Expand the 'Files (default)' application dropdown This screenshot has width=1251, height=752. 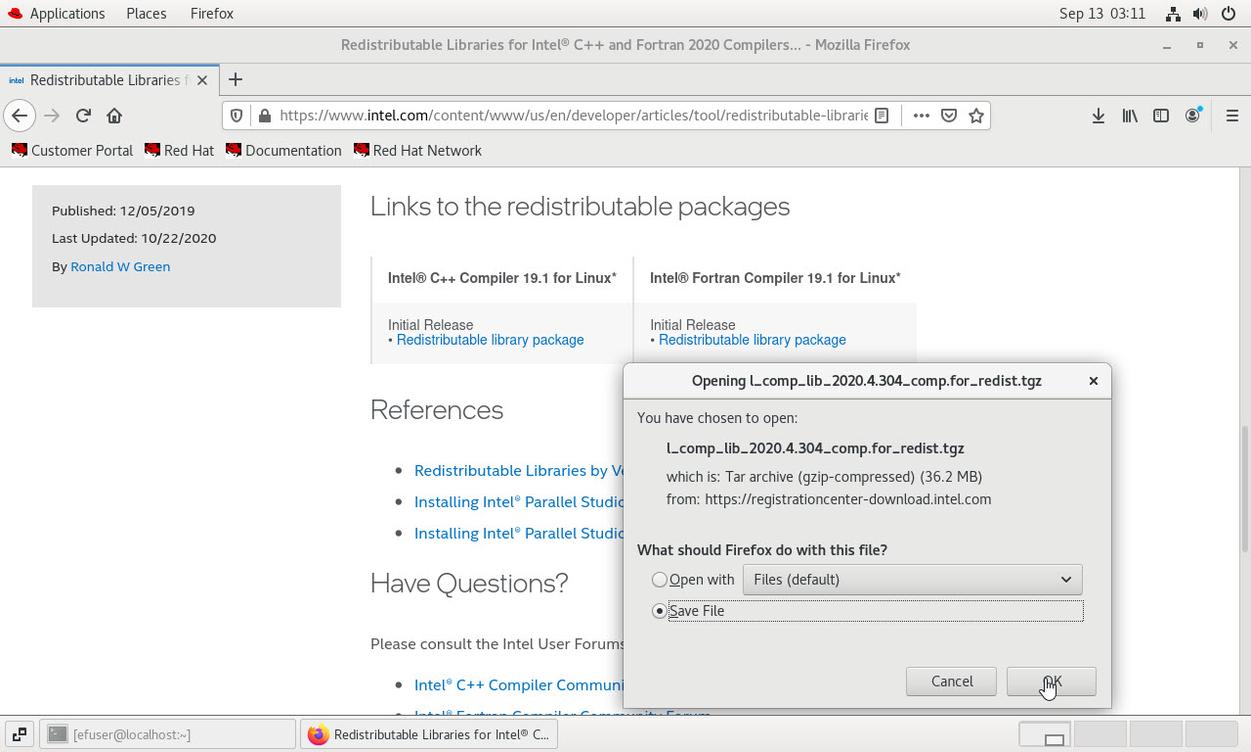click(x=912, y=579)
